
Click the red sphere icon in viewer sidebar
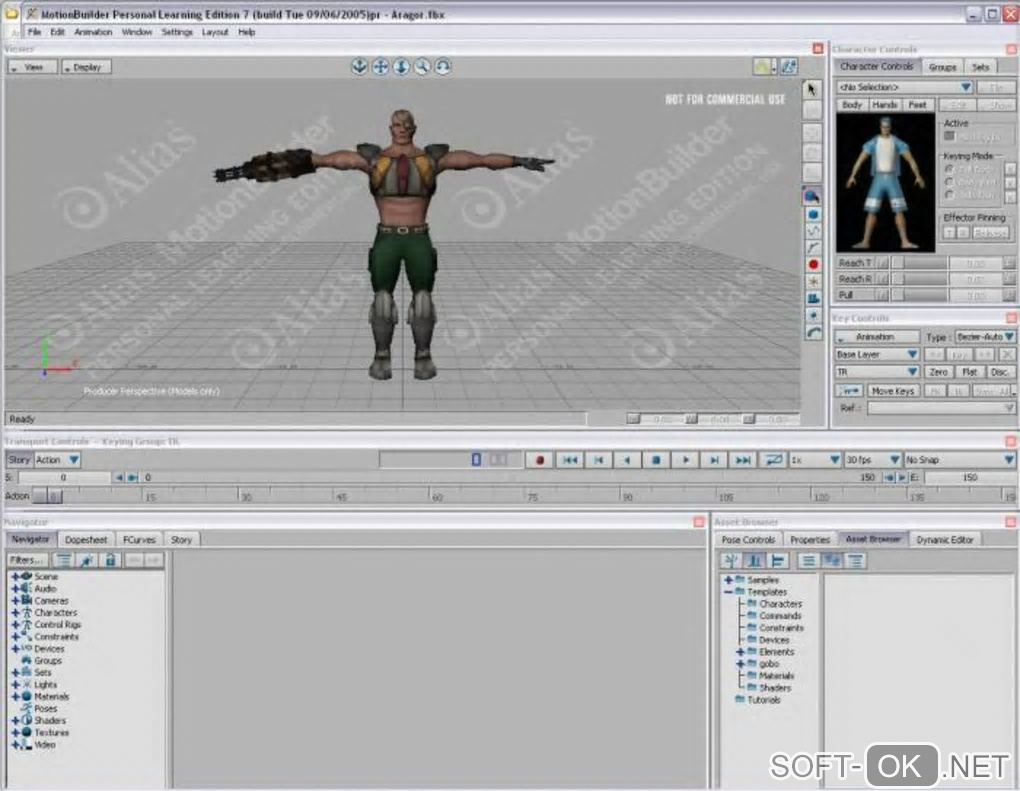(x=813, y=264)
